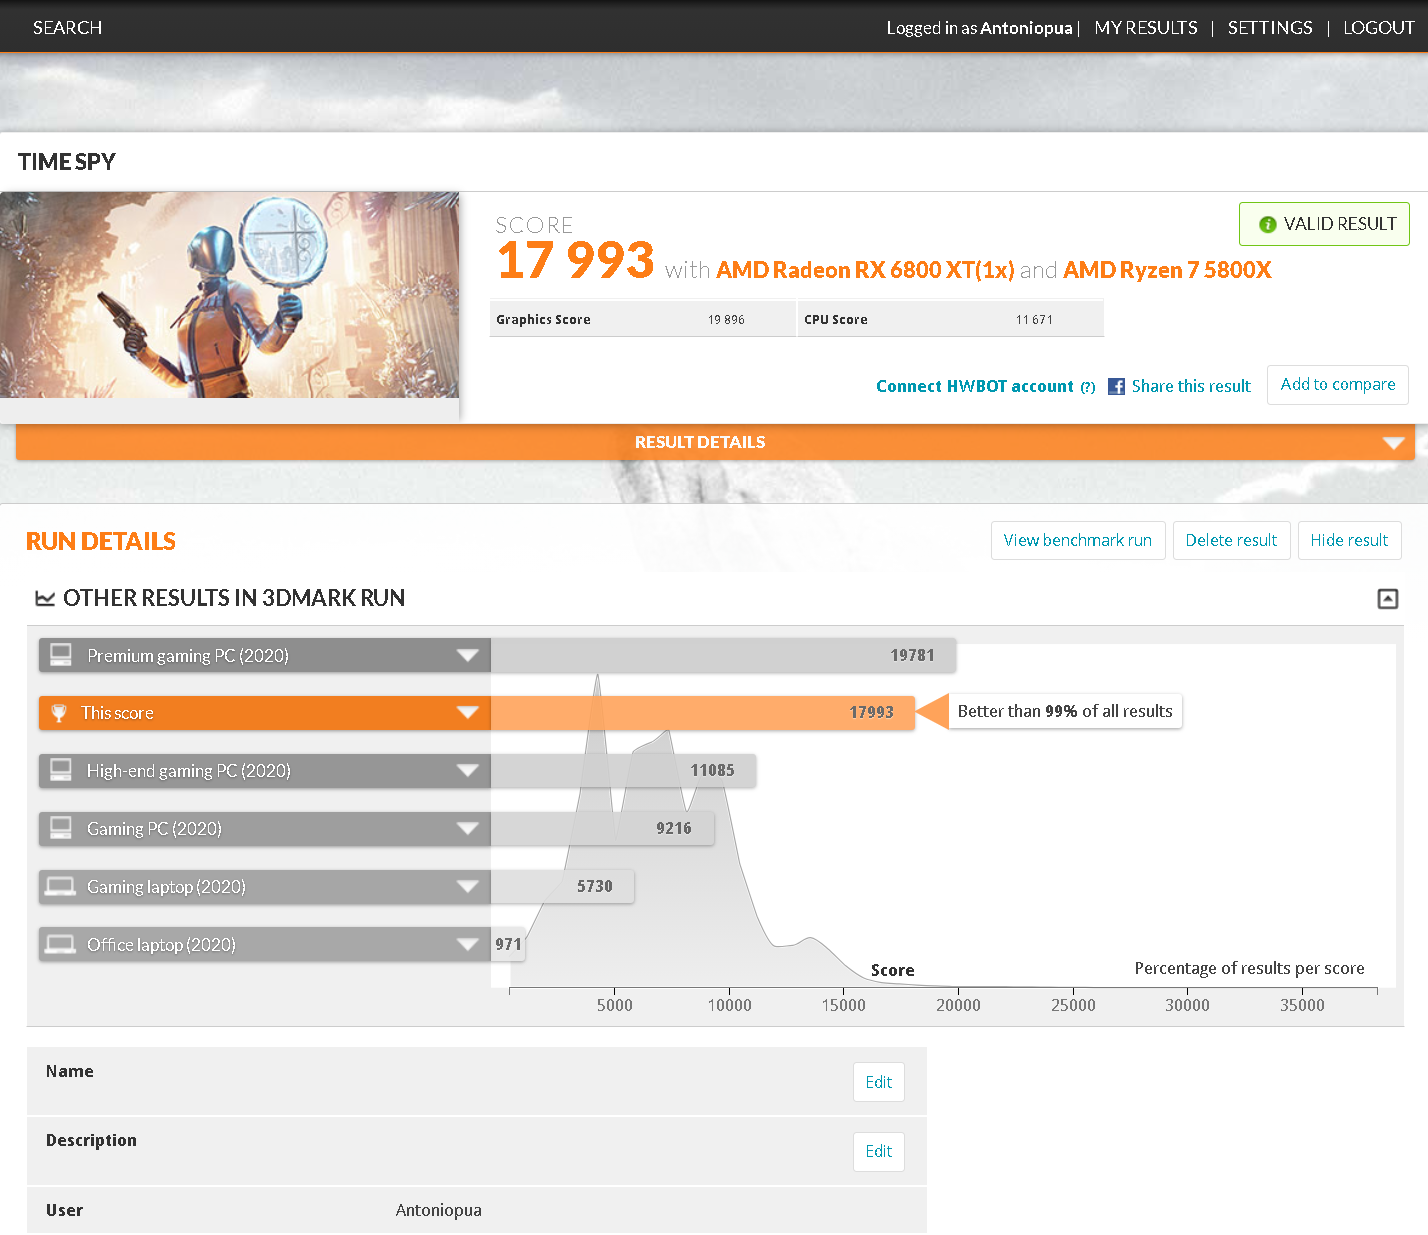Click the 19781 Premium gaming PC bar

click(x=723, y=656)
